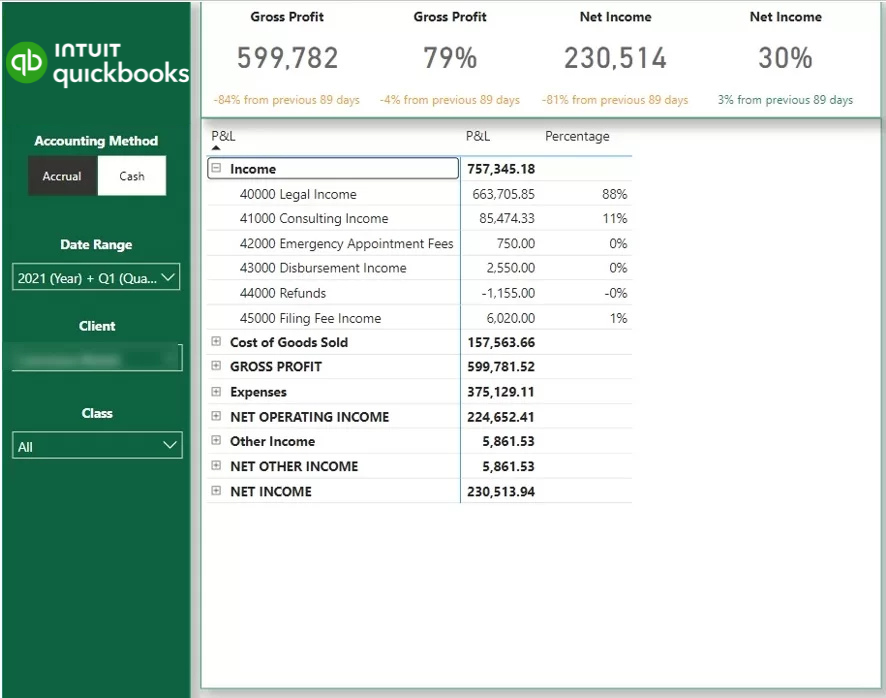The image size is (886, 698).
Task: Select the 41000 Consulting Income row
Action: click(x=314, y=218)
